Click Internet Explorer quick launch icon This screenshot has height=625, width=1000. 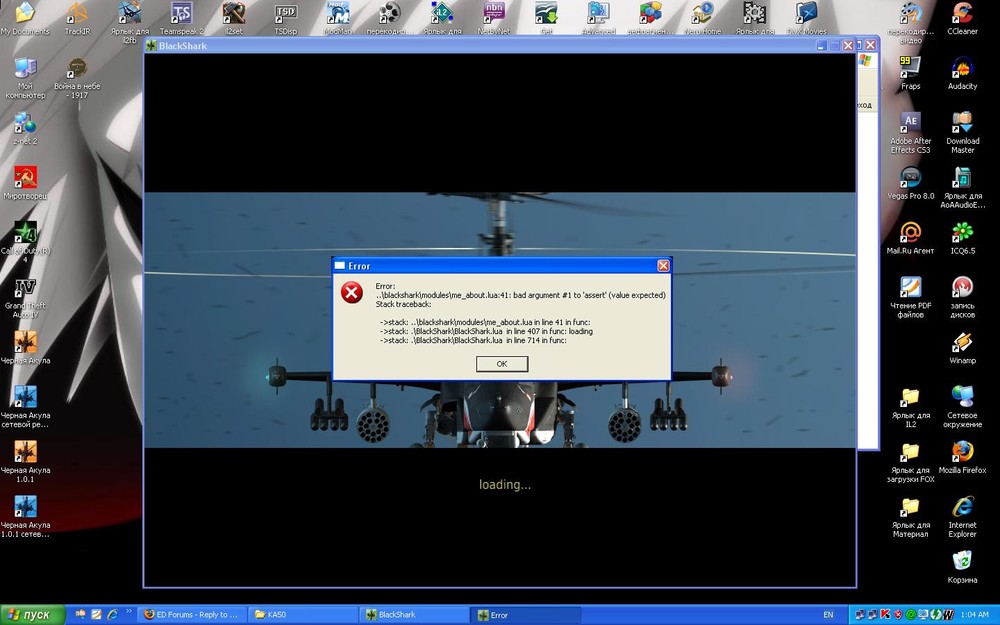(x=112, y=614)
